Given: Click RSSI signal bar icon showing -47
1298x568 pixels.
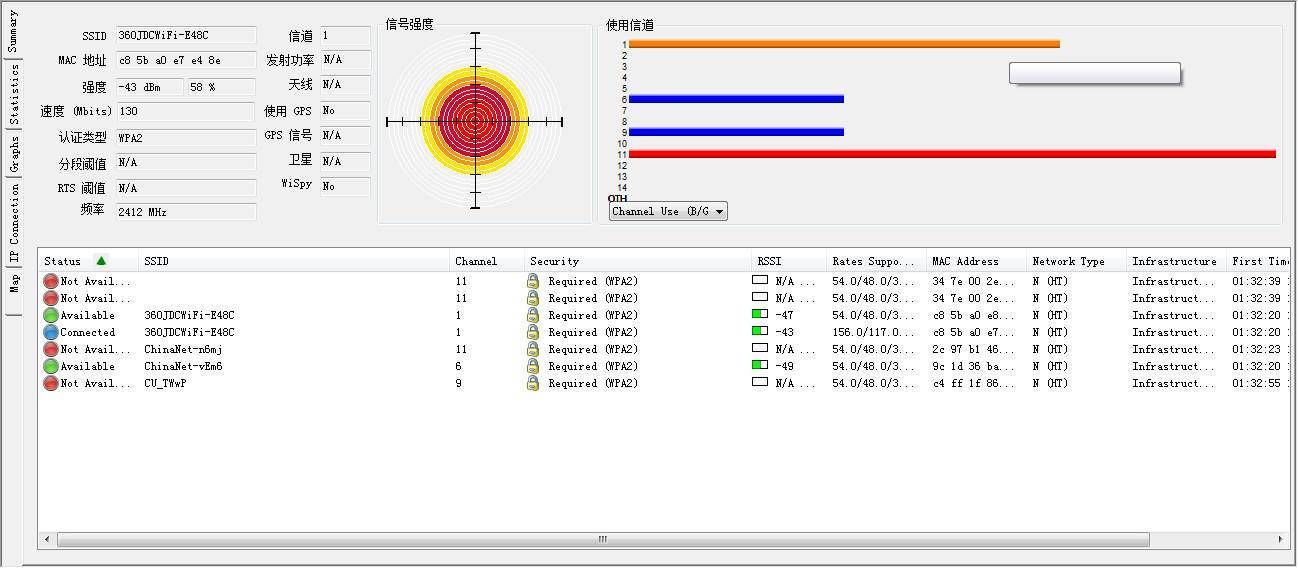Looking at the screenshot, I should tap(760, 315).
